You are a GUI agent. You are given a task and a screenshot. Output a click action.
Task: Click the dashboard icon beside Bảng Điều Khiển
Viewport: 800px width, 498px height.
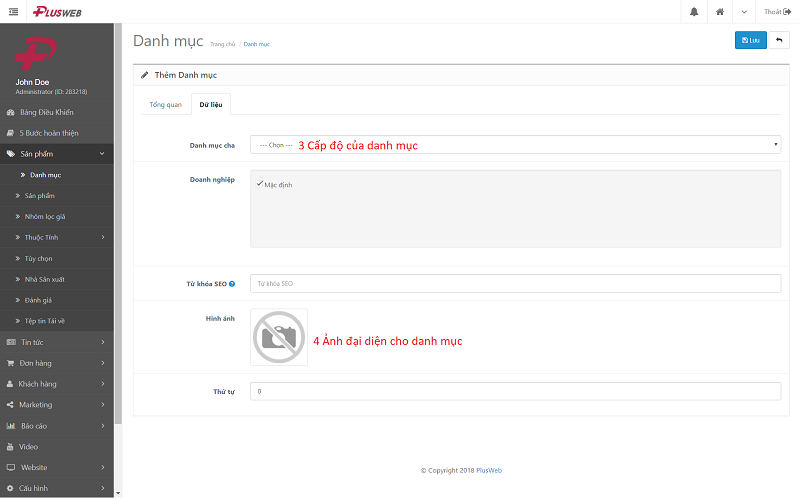[10, 112]
